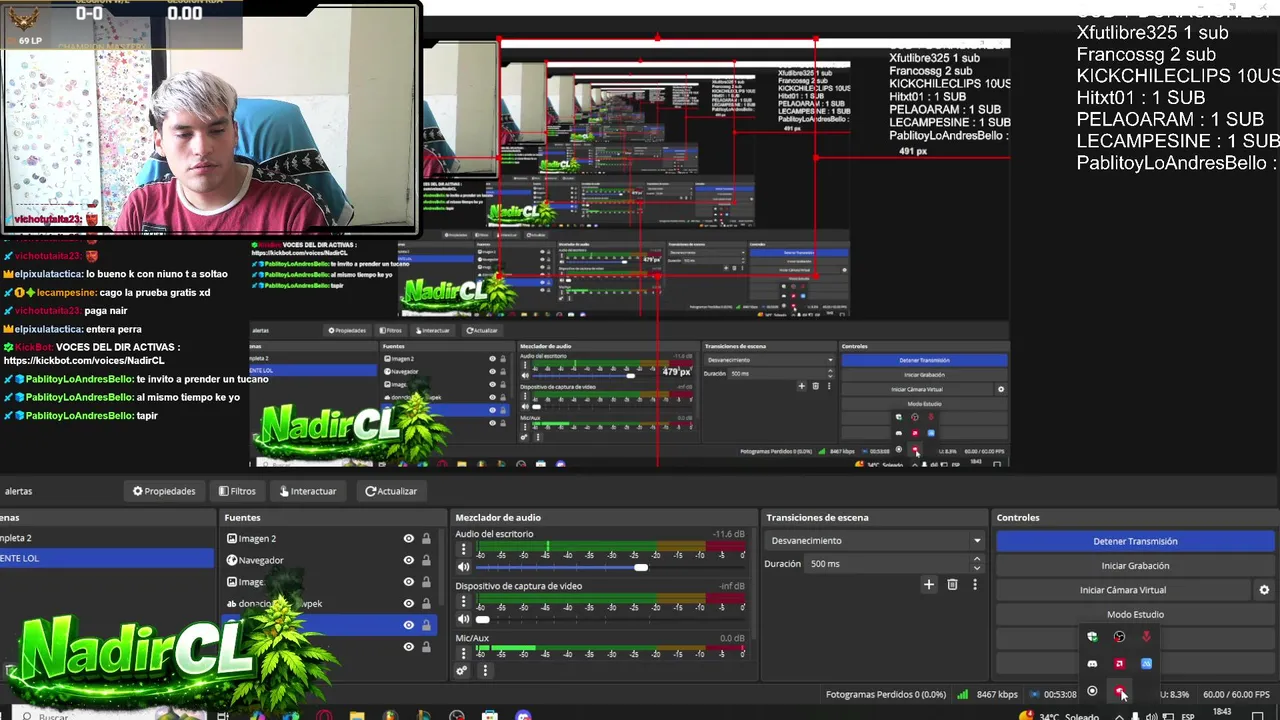Image resolution: width=1280 pixels, height=720 pixels.
Task: Enable Modo Estudio
Action: 1135,614
